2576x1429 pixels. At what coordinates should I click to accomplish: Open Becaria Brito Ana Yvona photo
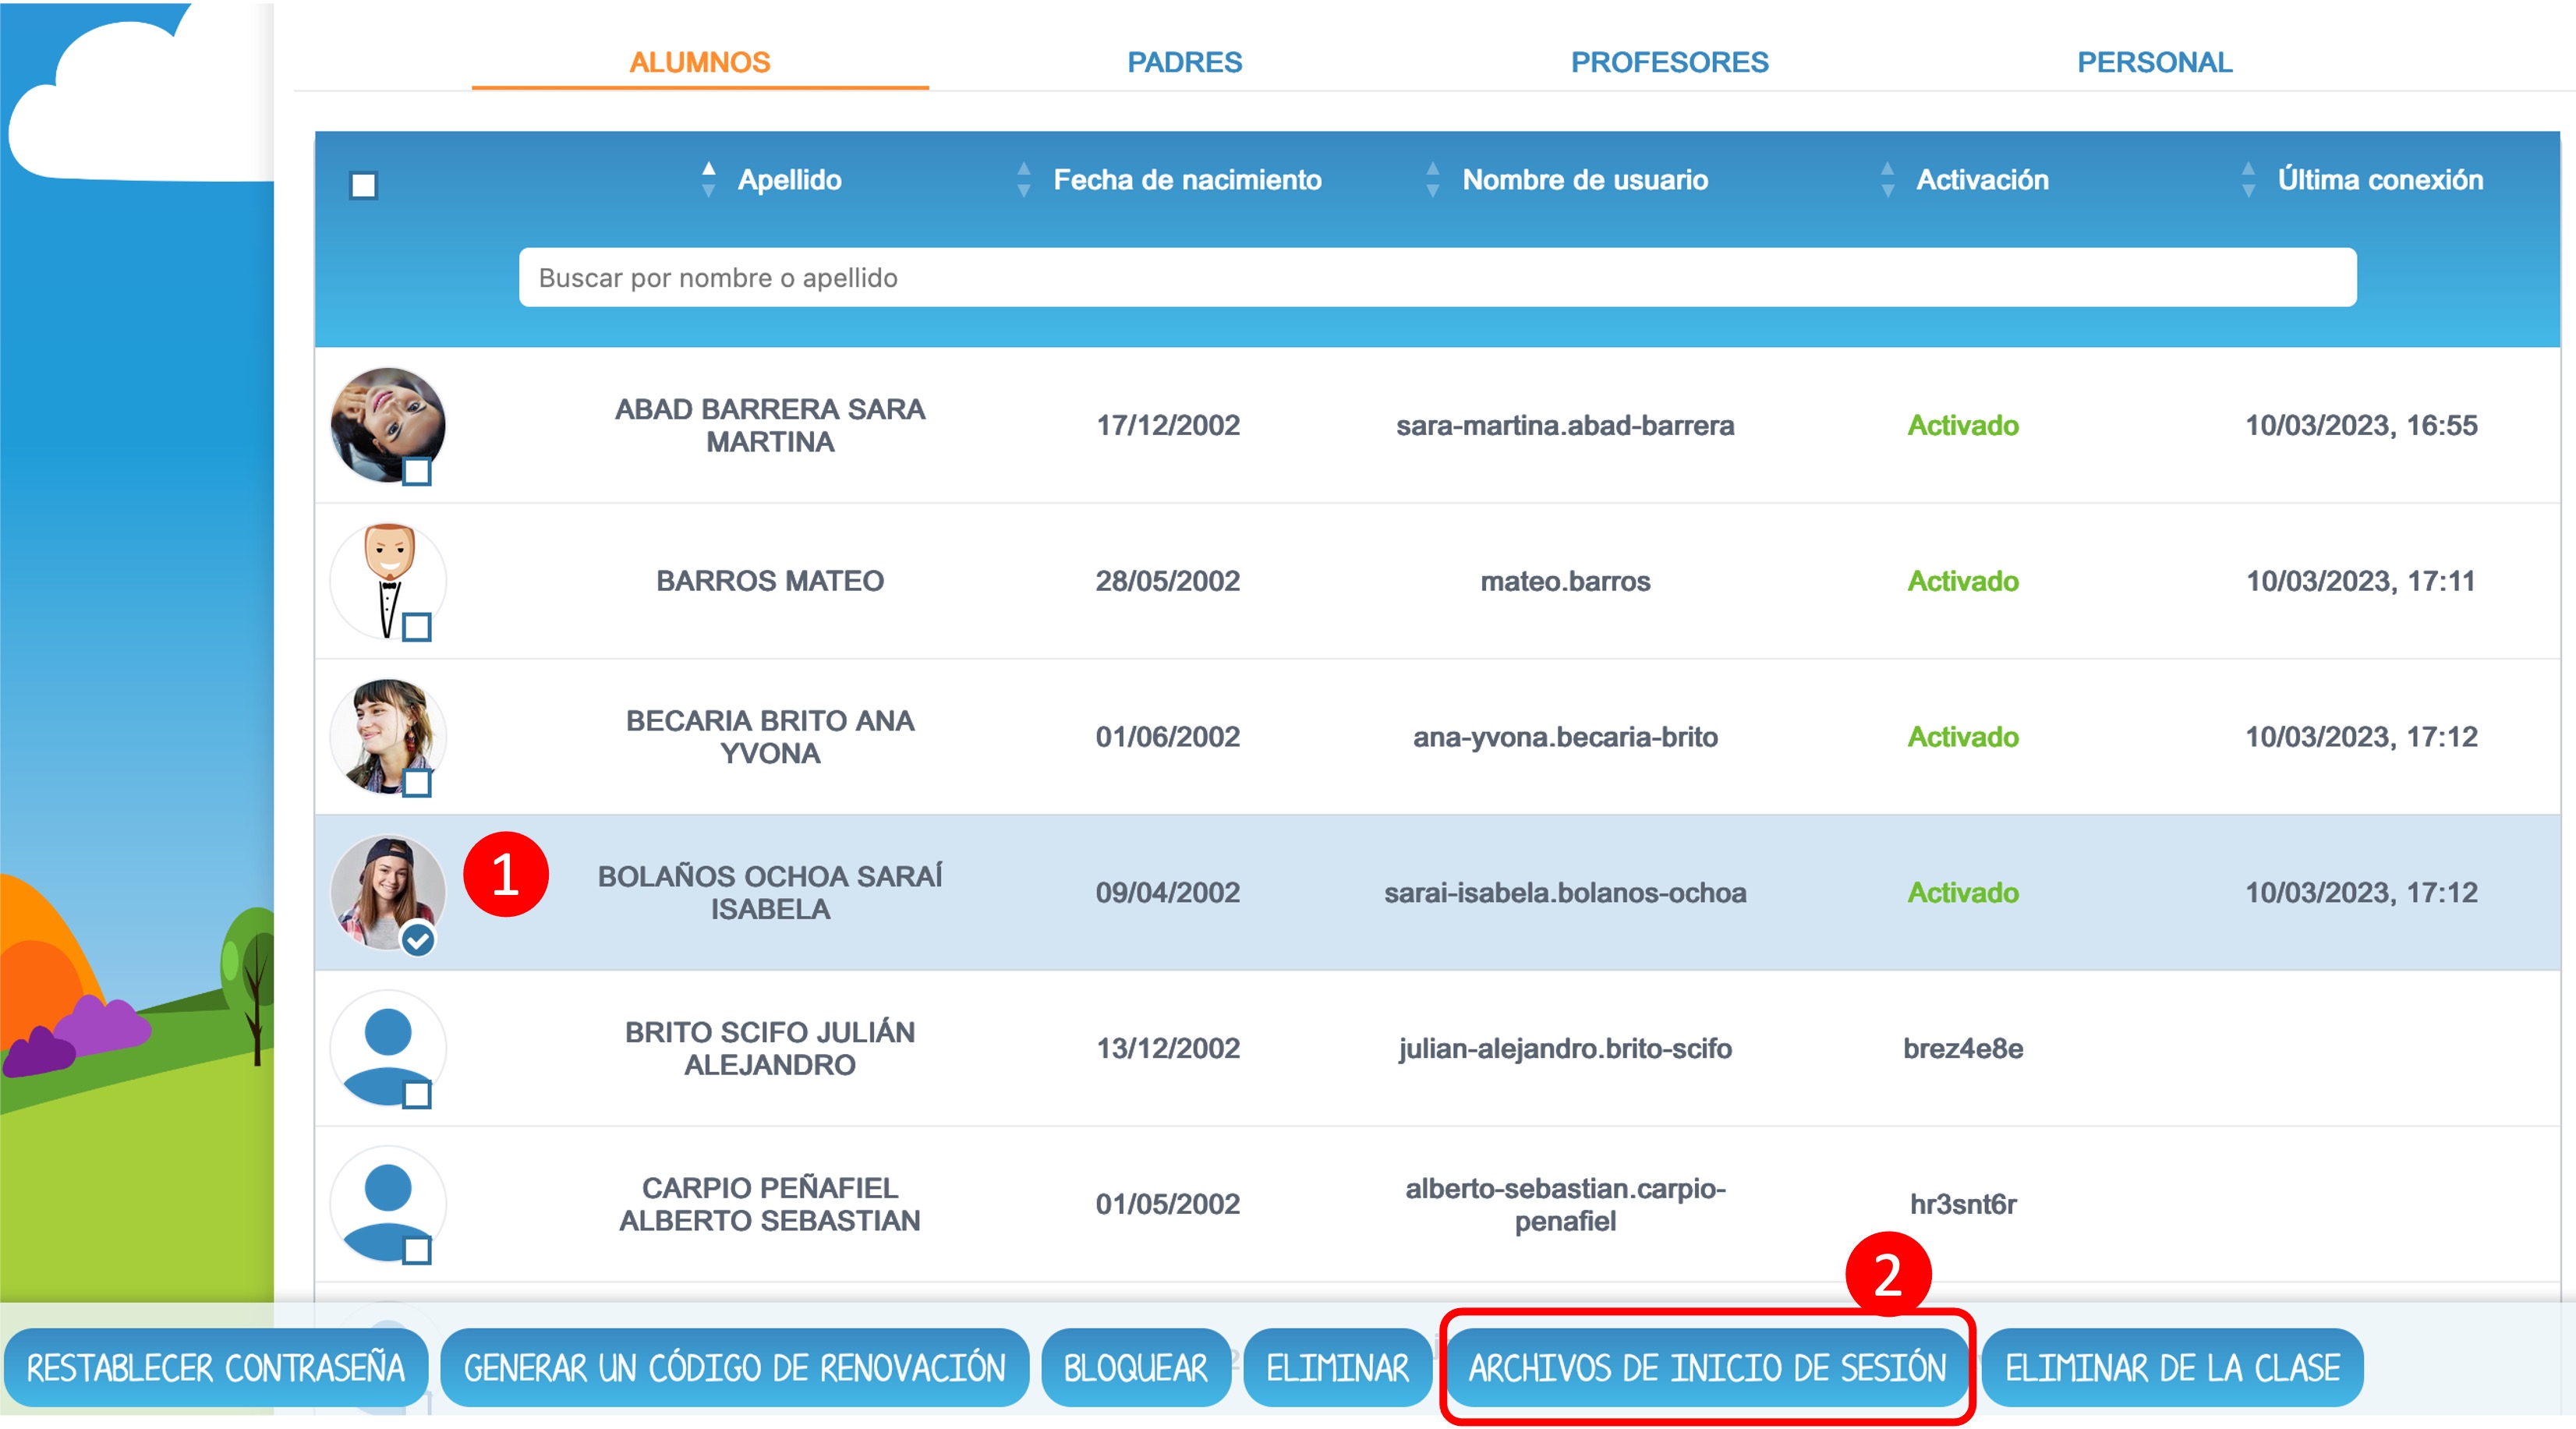pos(387,737)
